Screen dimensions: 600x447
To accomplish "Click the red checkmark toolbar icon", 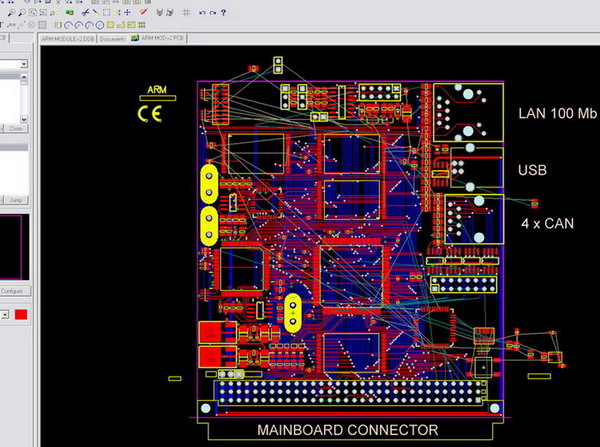I will pyautogui.click(x=145, y=11).
